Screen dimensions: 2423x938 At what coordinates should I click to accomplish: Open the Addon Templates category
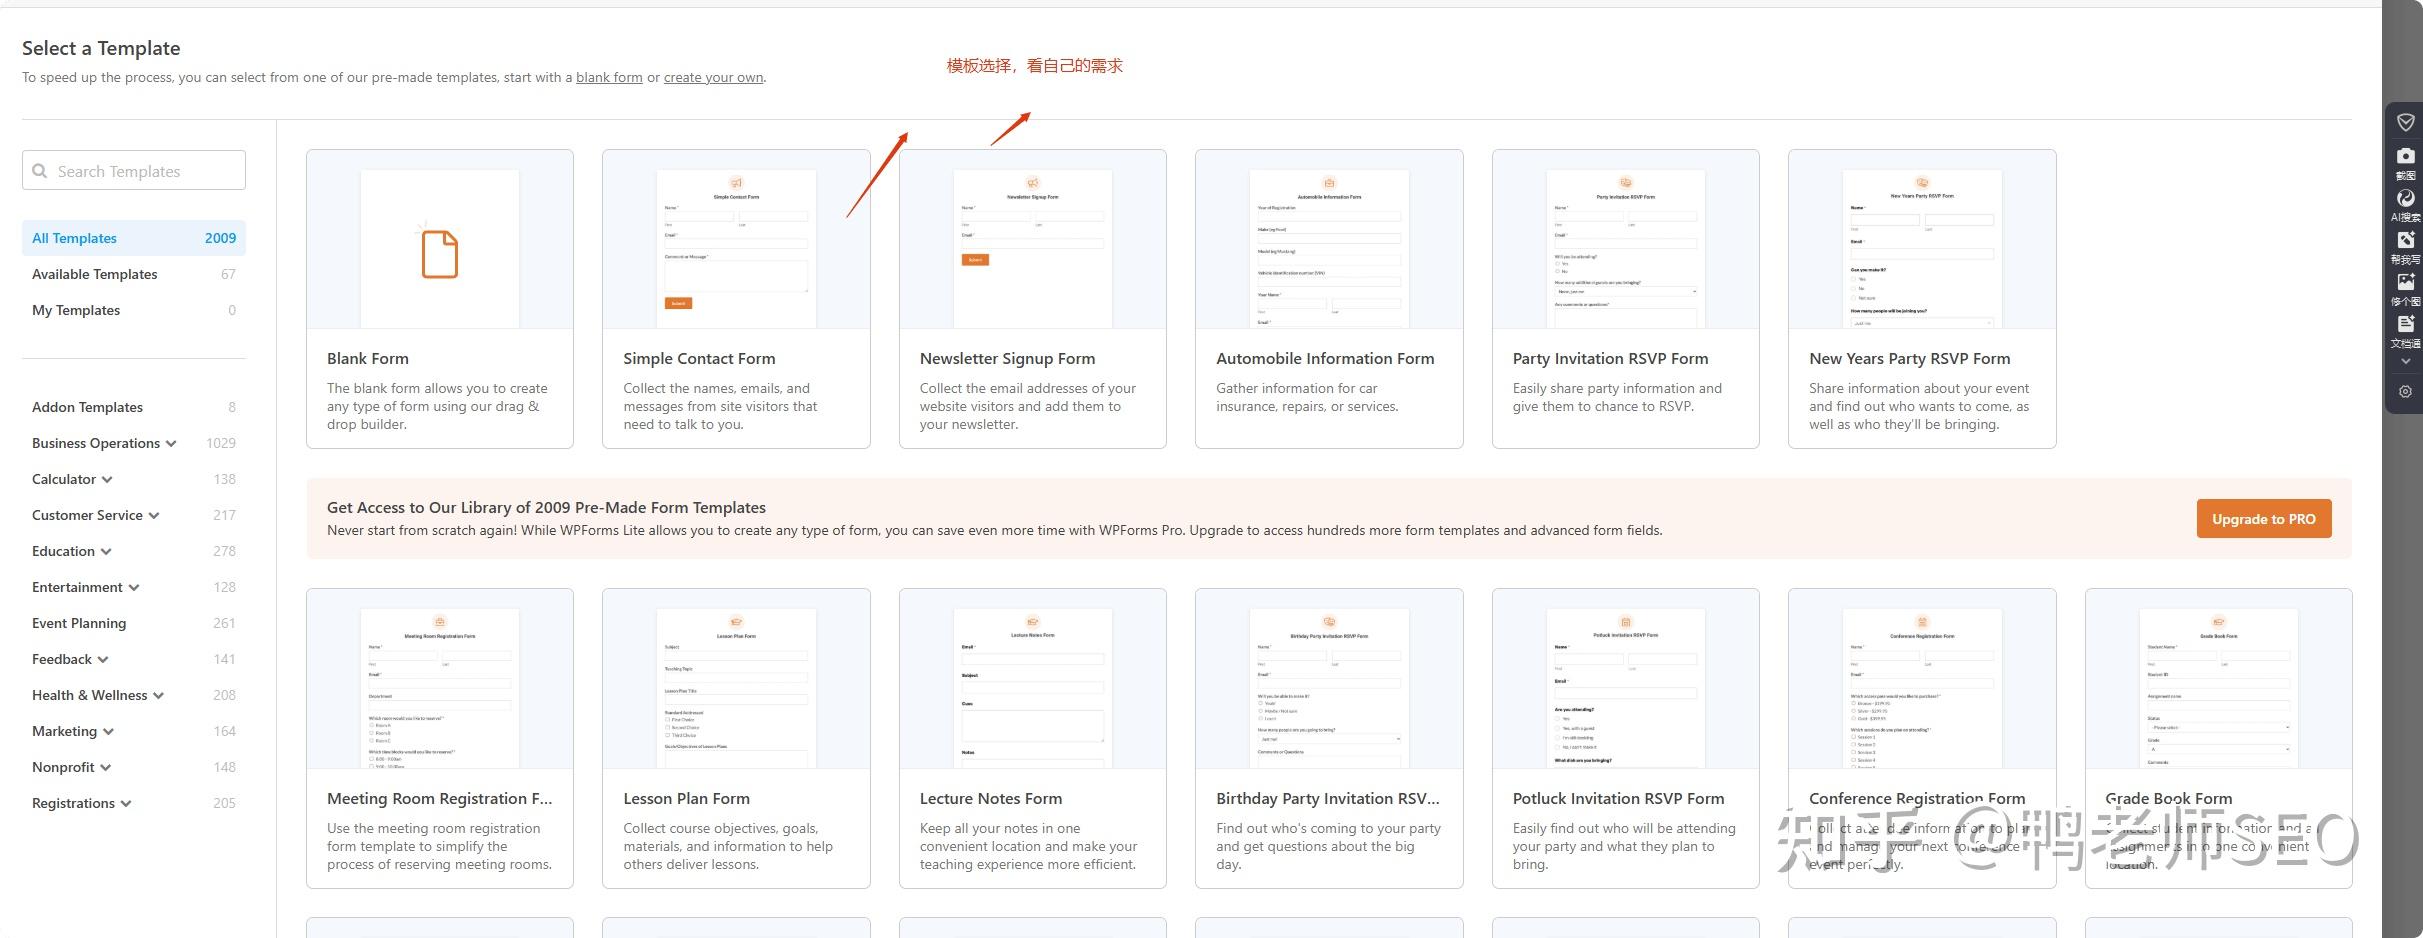click(x=134, y=407)
